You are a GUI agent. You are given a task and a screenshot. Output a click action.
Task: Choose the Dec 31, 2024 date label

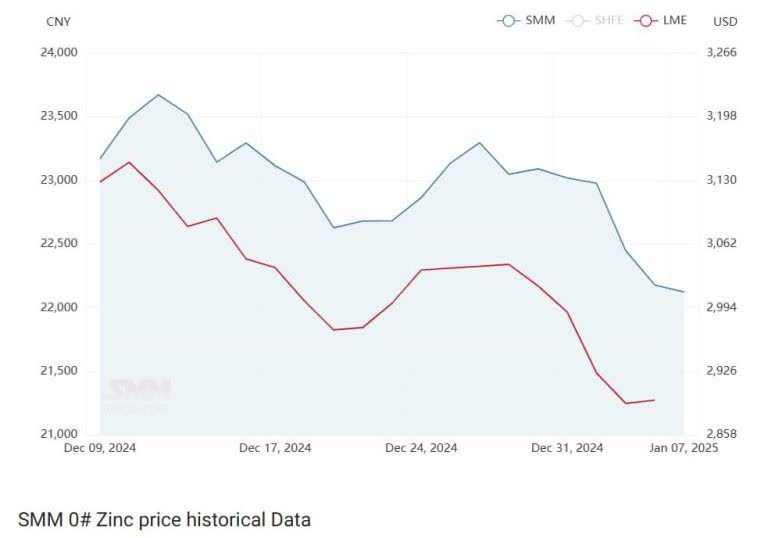tap(567, 448)
